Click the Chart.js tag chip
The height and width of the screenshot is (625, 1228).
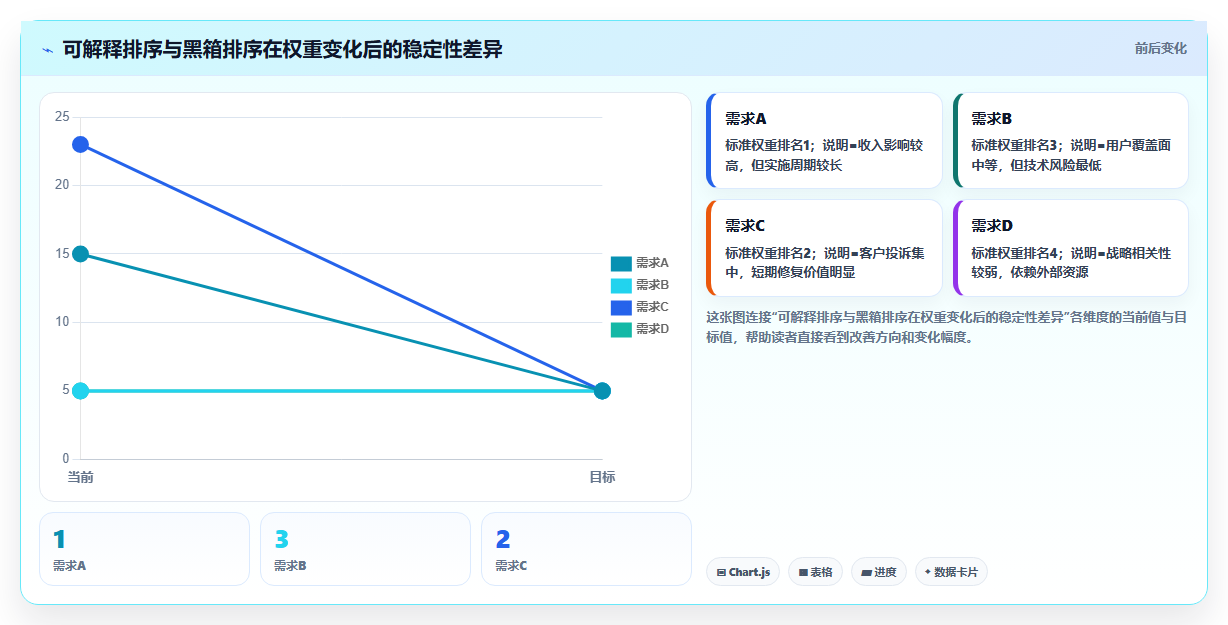pyautogui.click(x=743, y=572)
